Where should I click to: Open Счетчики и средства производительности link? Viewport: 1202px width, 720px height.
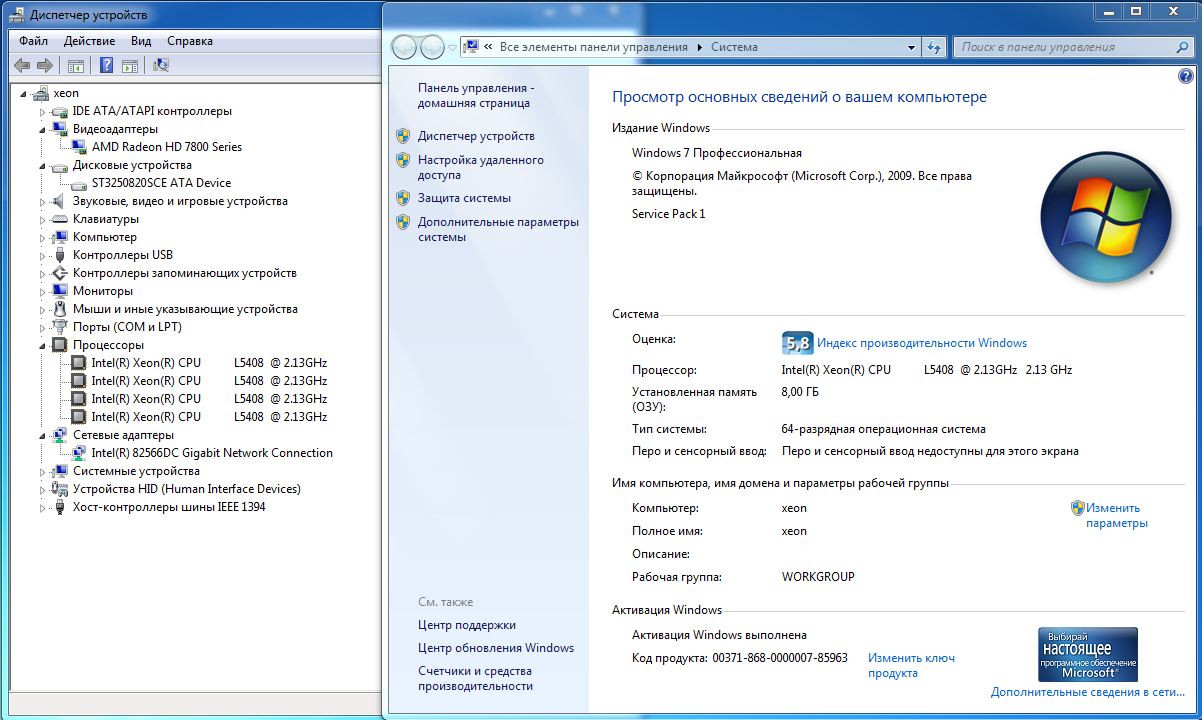pyautogui.click(x=475, y=678)
